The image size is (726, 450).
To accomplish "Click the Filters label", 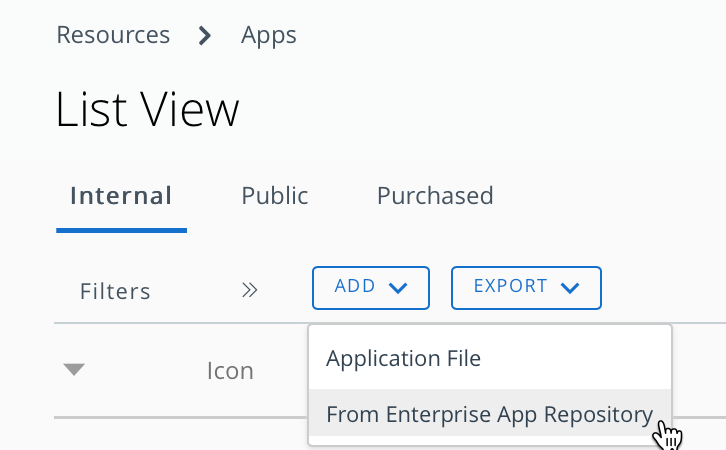I will (x=115, y=291).
